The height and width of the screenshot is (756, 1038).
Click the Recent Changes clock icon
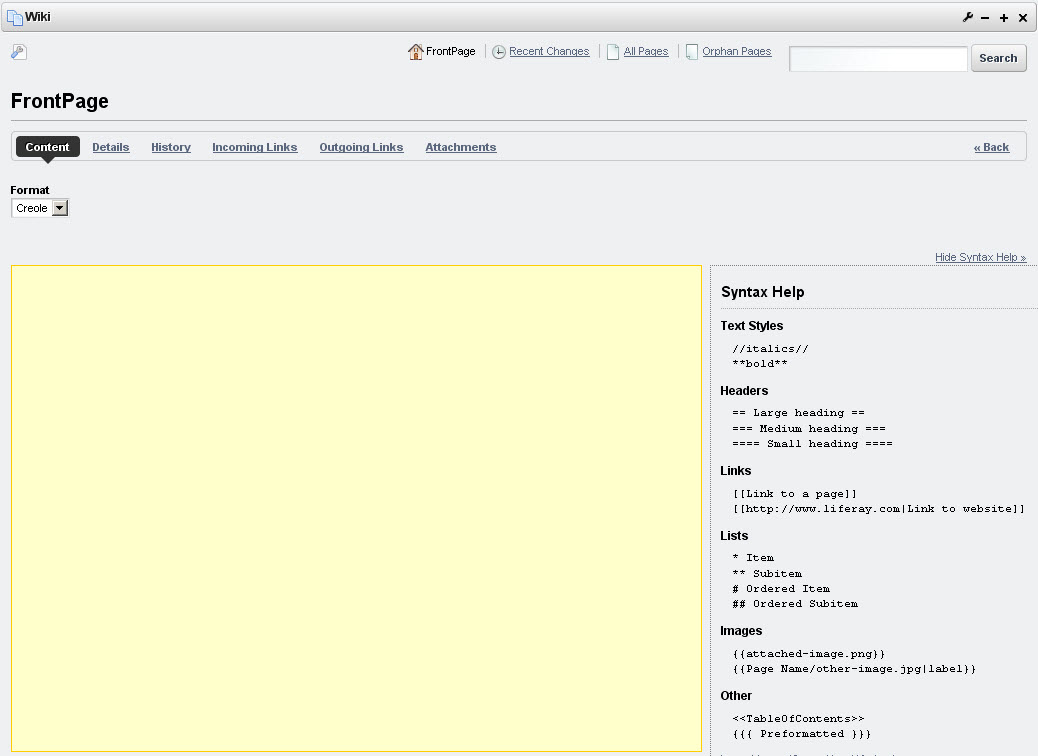click(x=498, y=52)
